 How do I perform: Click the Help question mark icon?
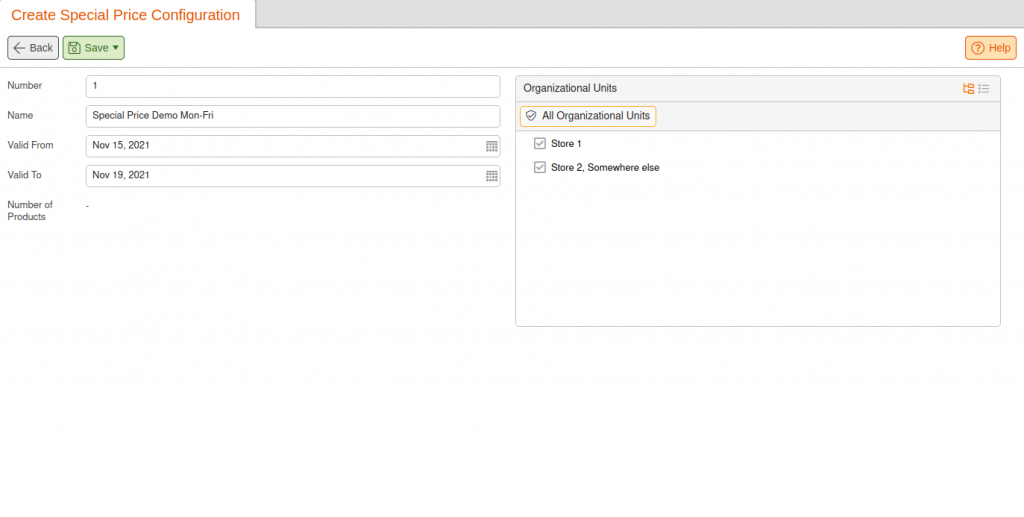(x=978, y=48)
